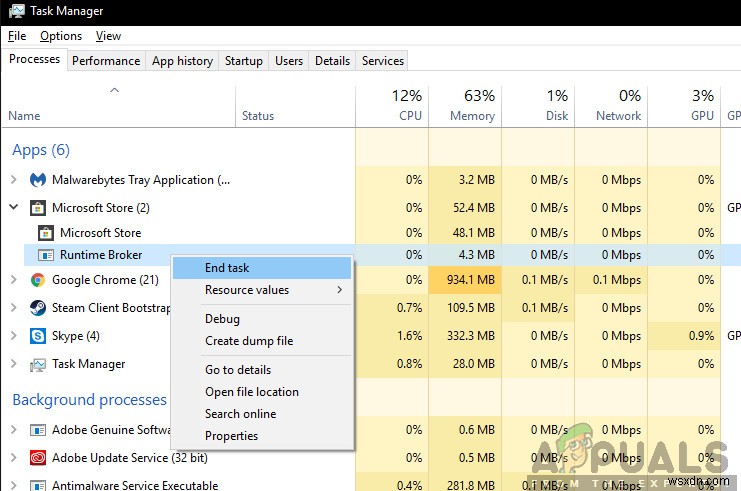The height and width of the screenshot is (491, 741).
Task: Switch to the Performance tab
Action: coord(106,61)
